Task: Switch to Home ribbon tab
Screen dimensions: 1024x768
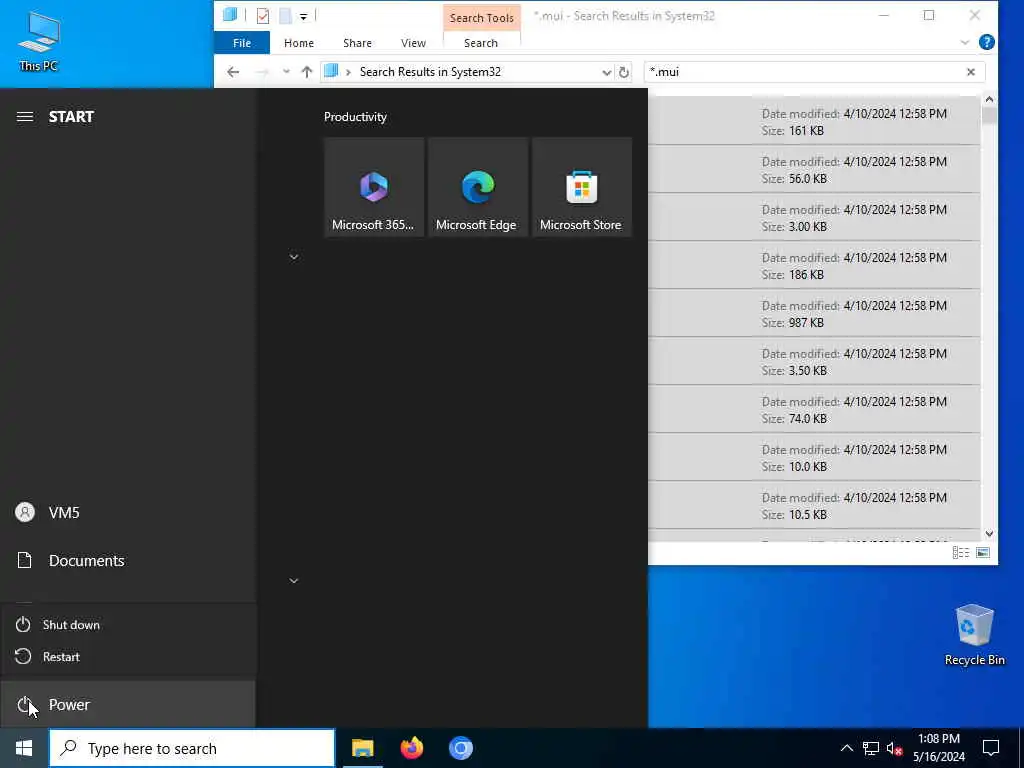Action: tap(298, 43)
